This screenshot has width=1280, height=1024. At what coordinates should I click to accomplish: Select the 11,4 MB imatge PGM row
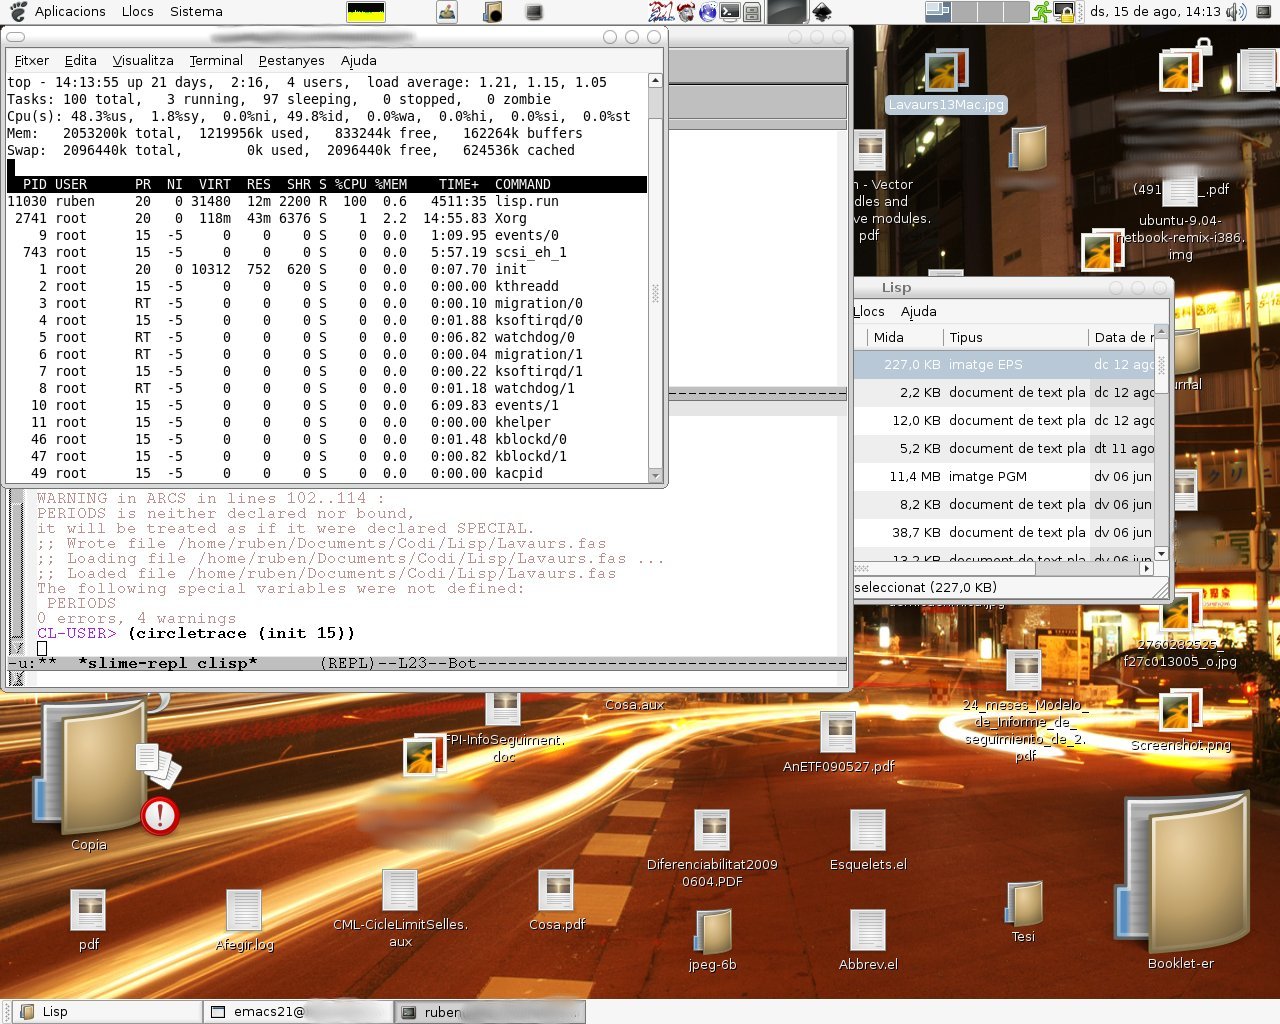pos(1004,477)
